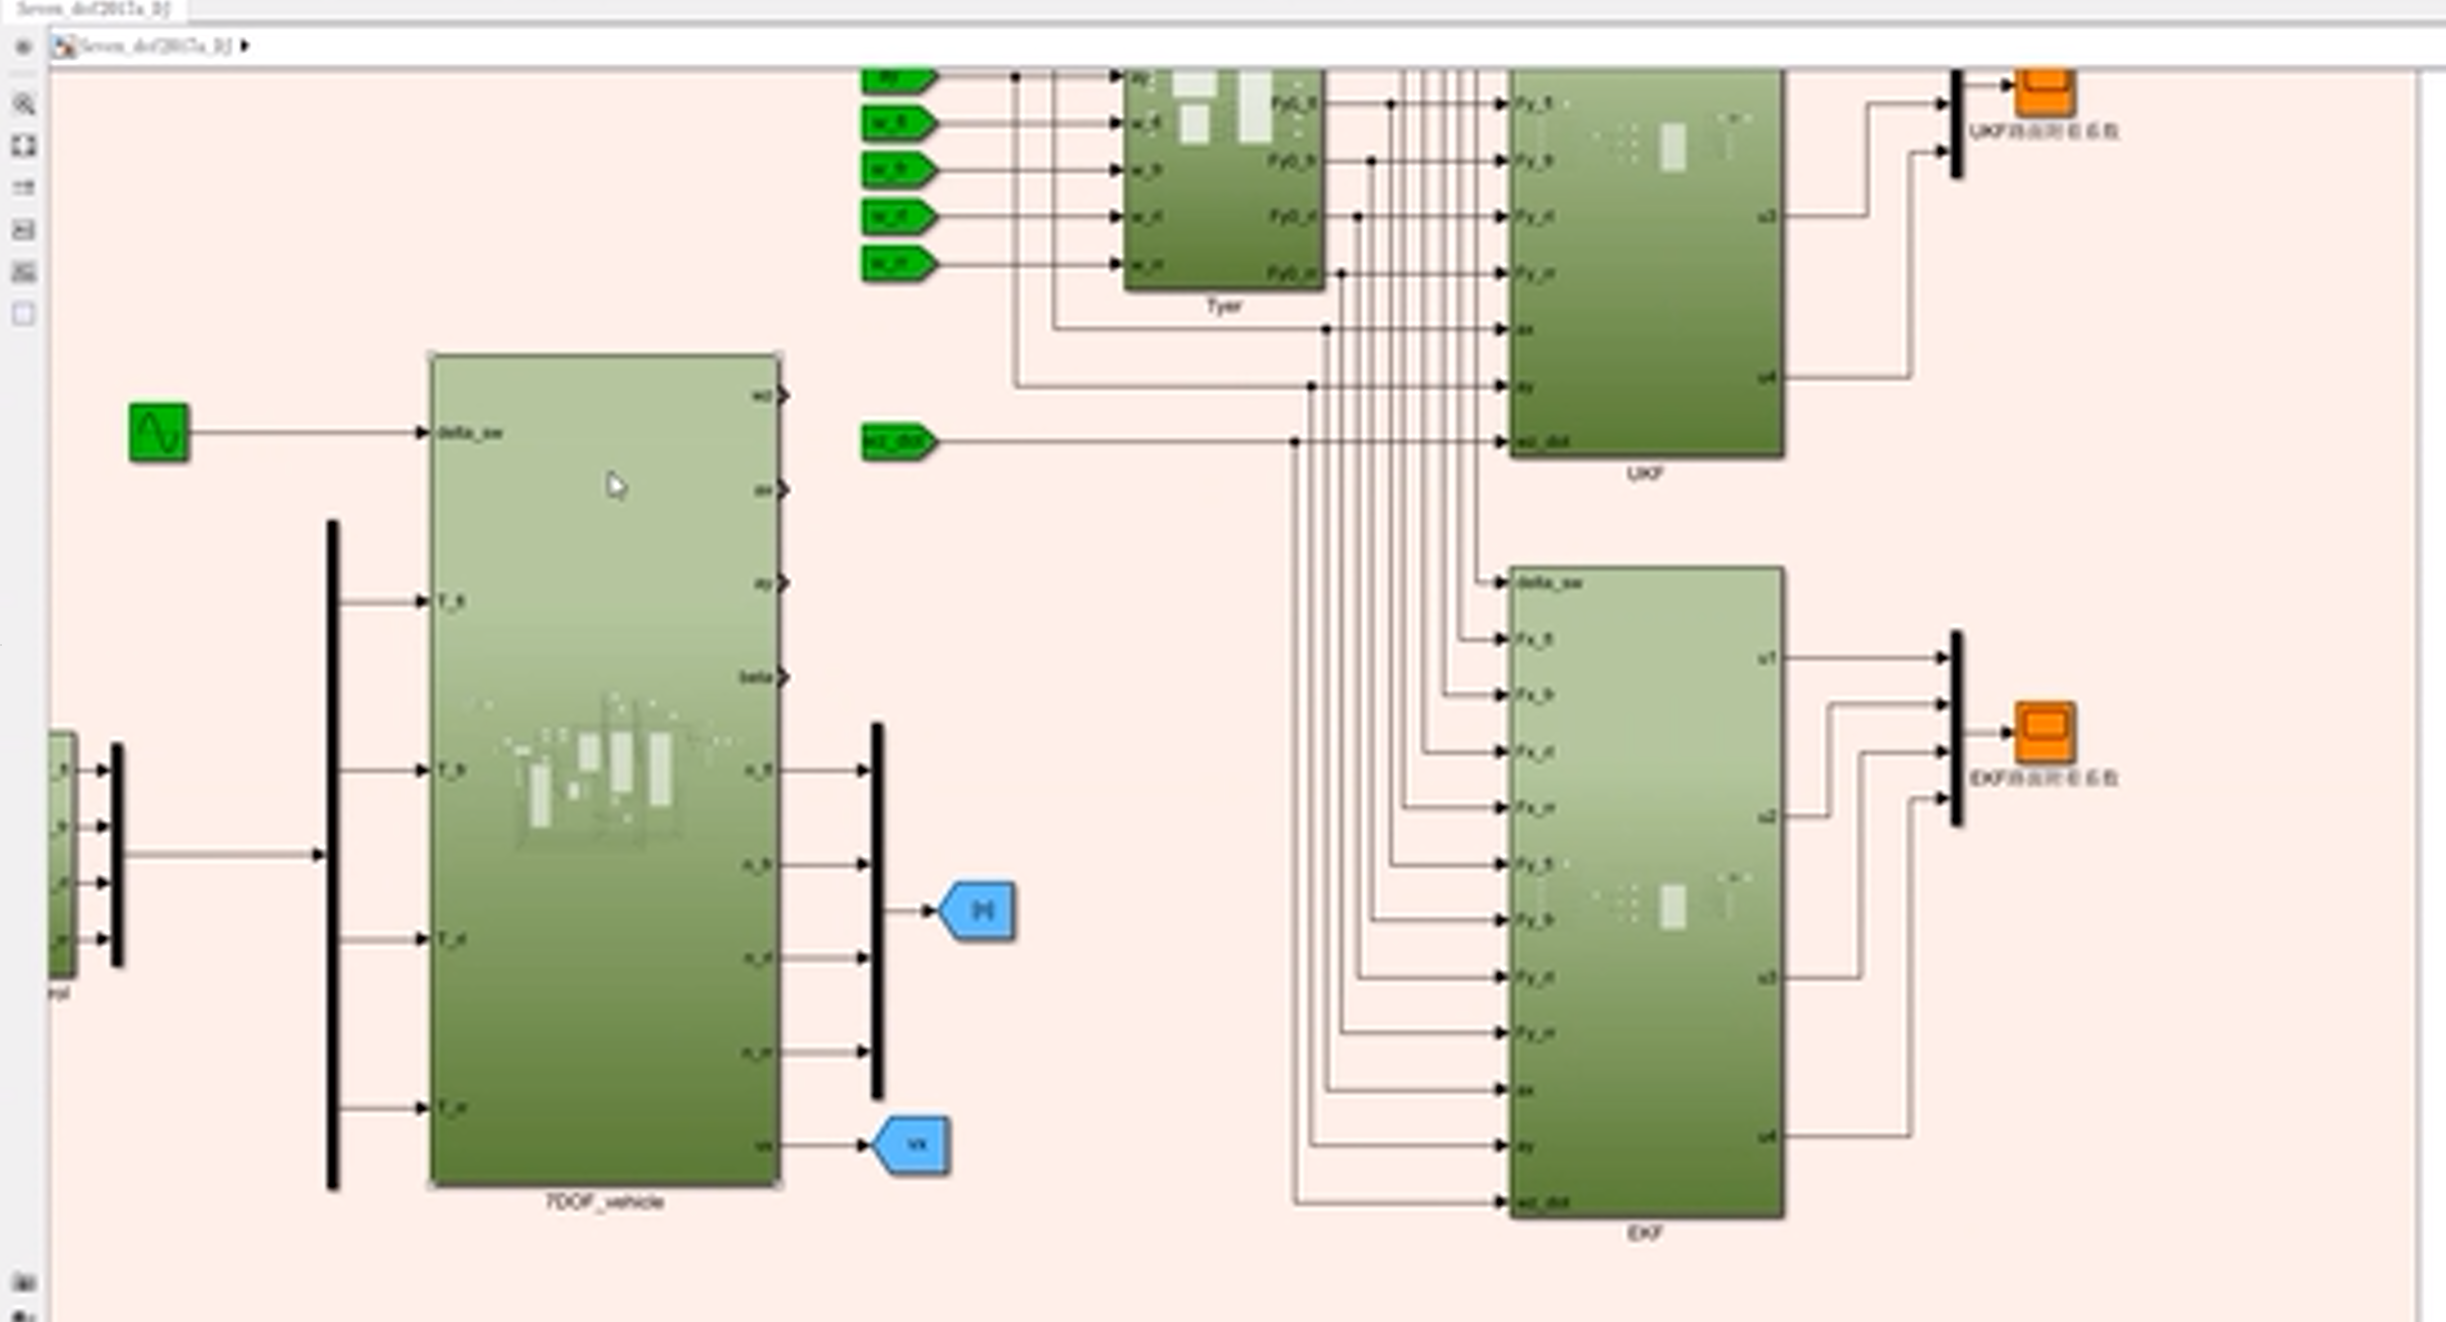
Task: Expand the breadcrumb arrow next to model name
Action: [x=245, y=46]
